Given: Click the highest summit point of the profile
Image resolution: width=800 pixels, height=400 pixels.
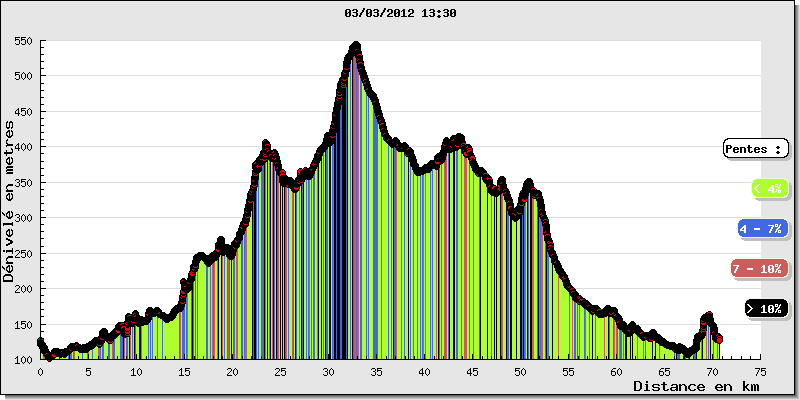Looking at the screenshot, I should click(356, 46).
